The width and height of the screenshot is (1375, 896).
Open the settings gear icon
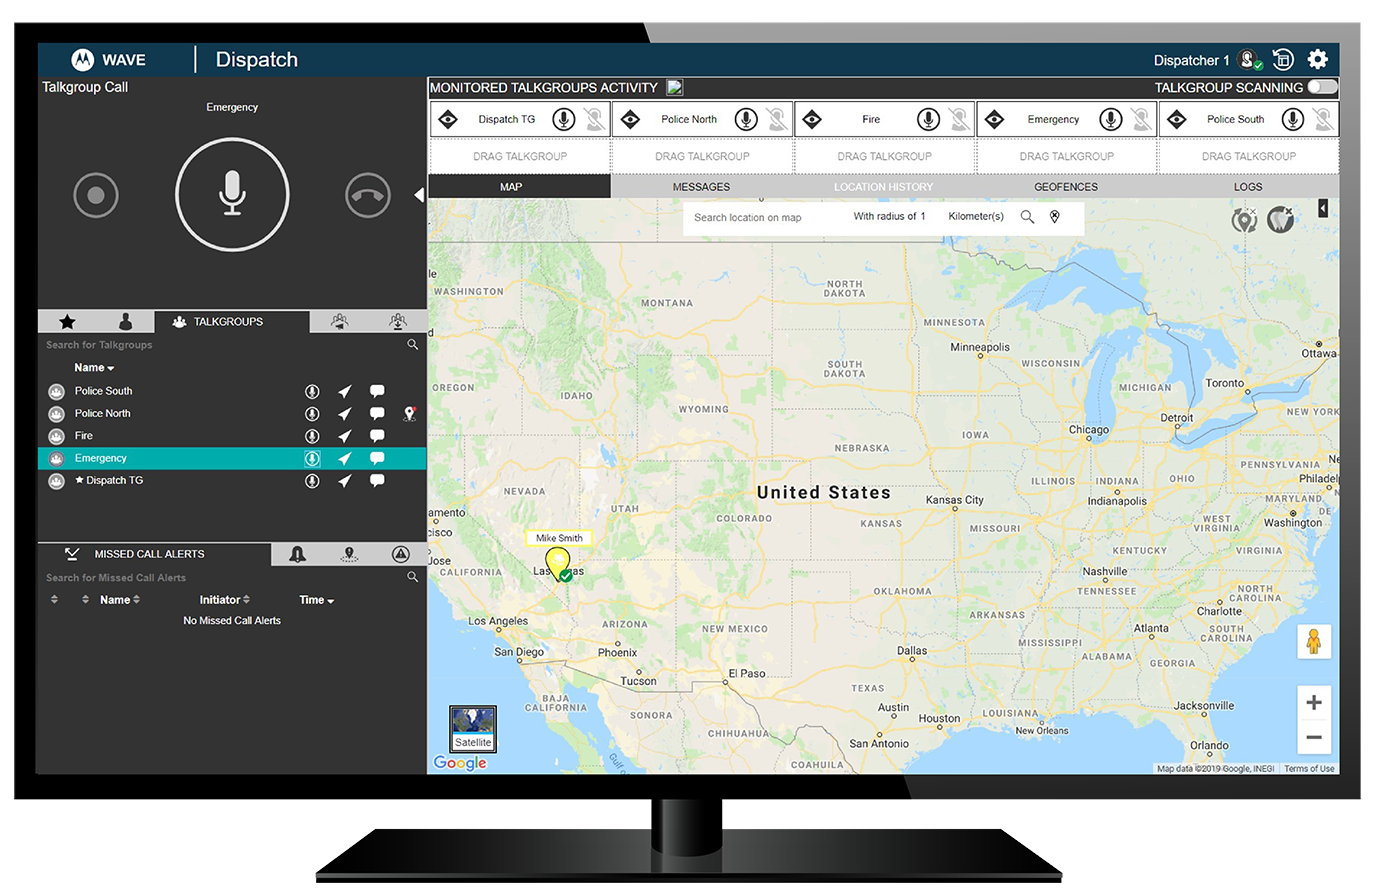click(1317, 60)
